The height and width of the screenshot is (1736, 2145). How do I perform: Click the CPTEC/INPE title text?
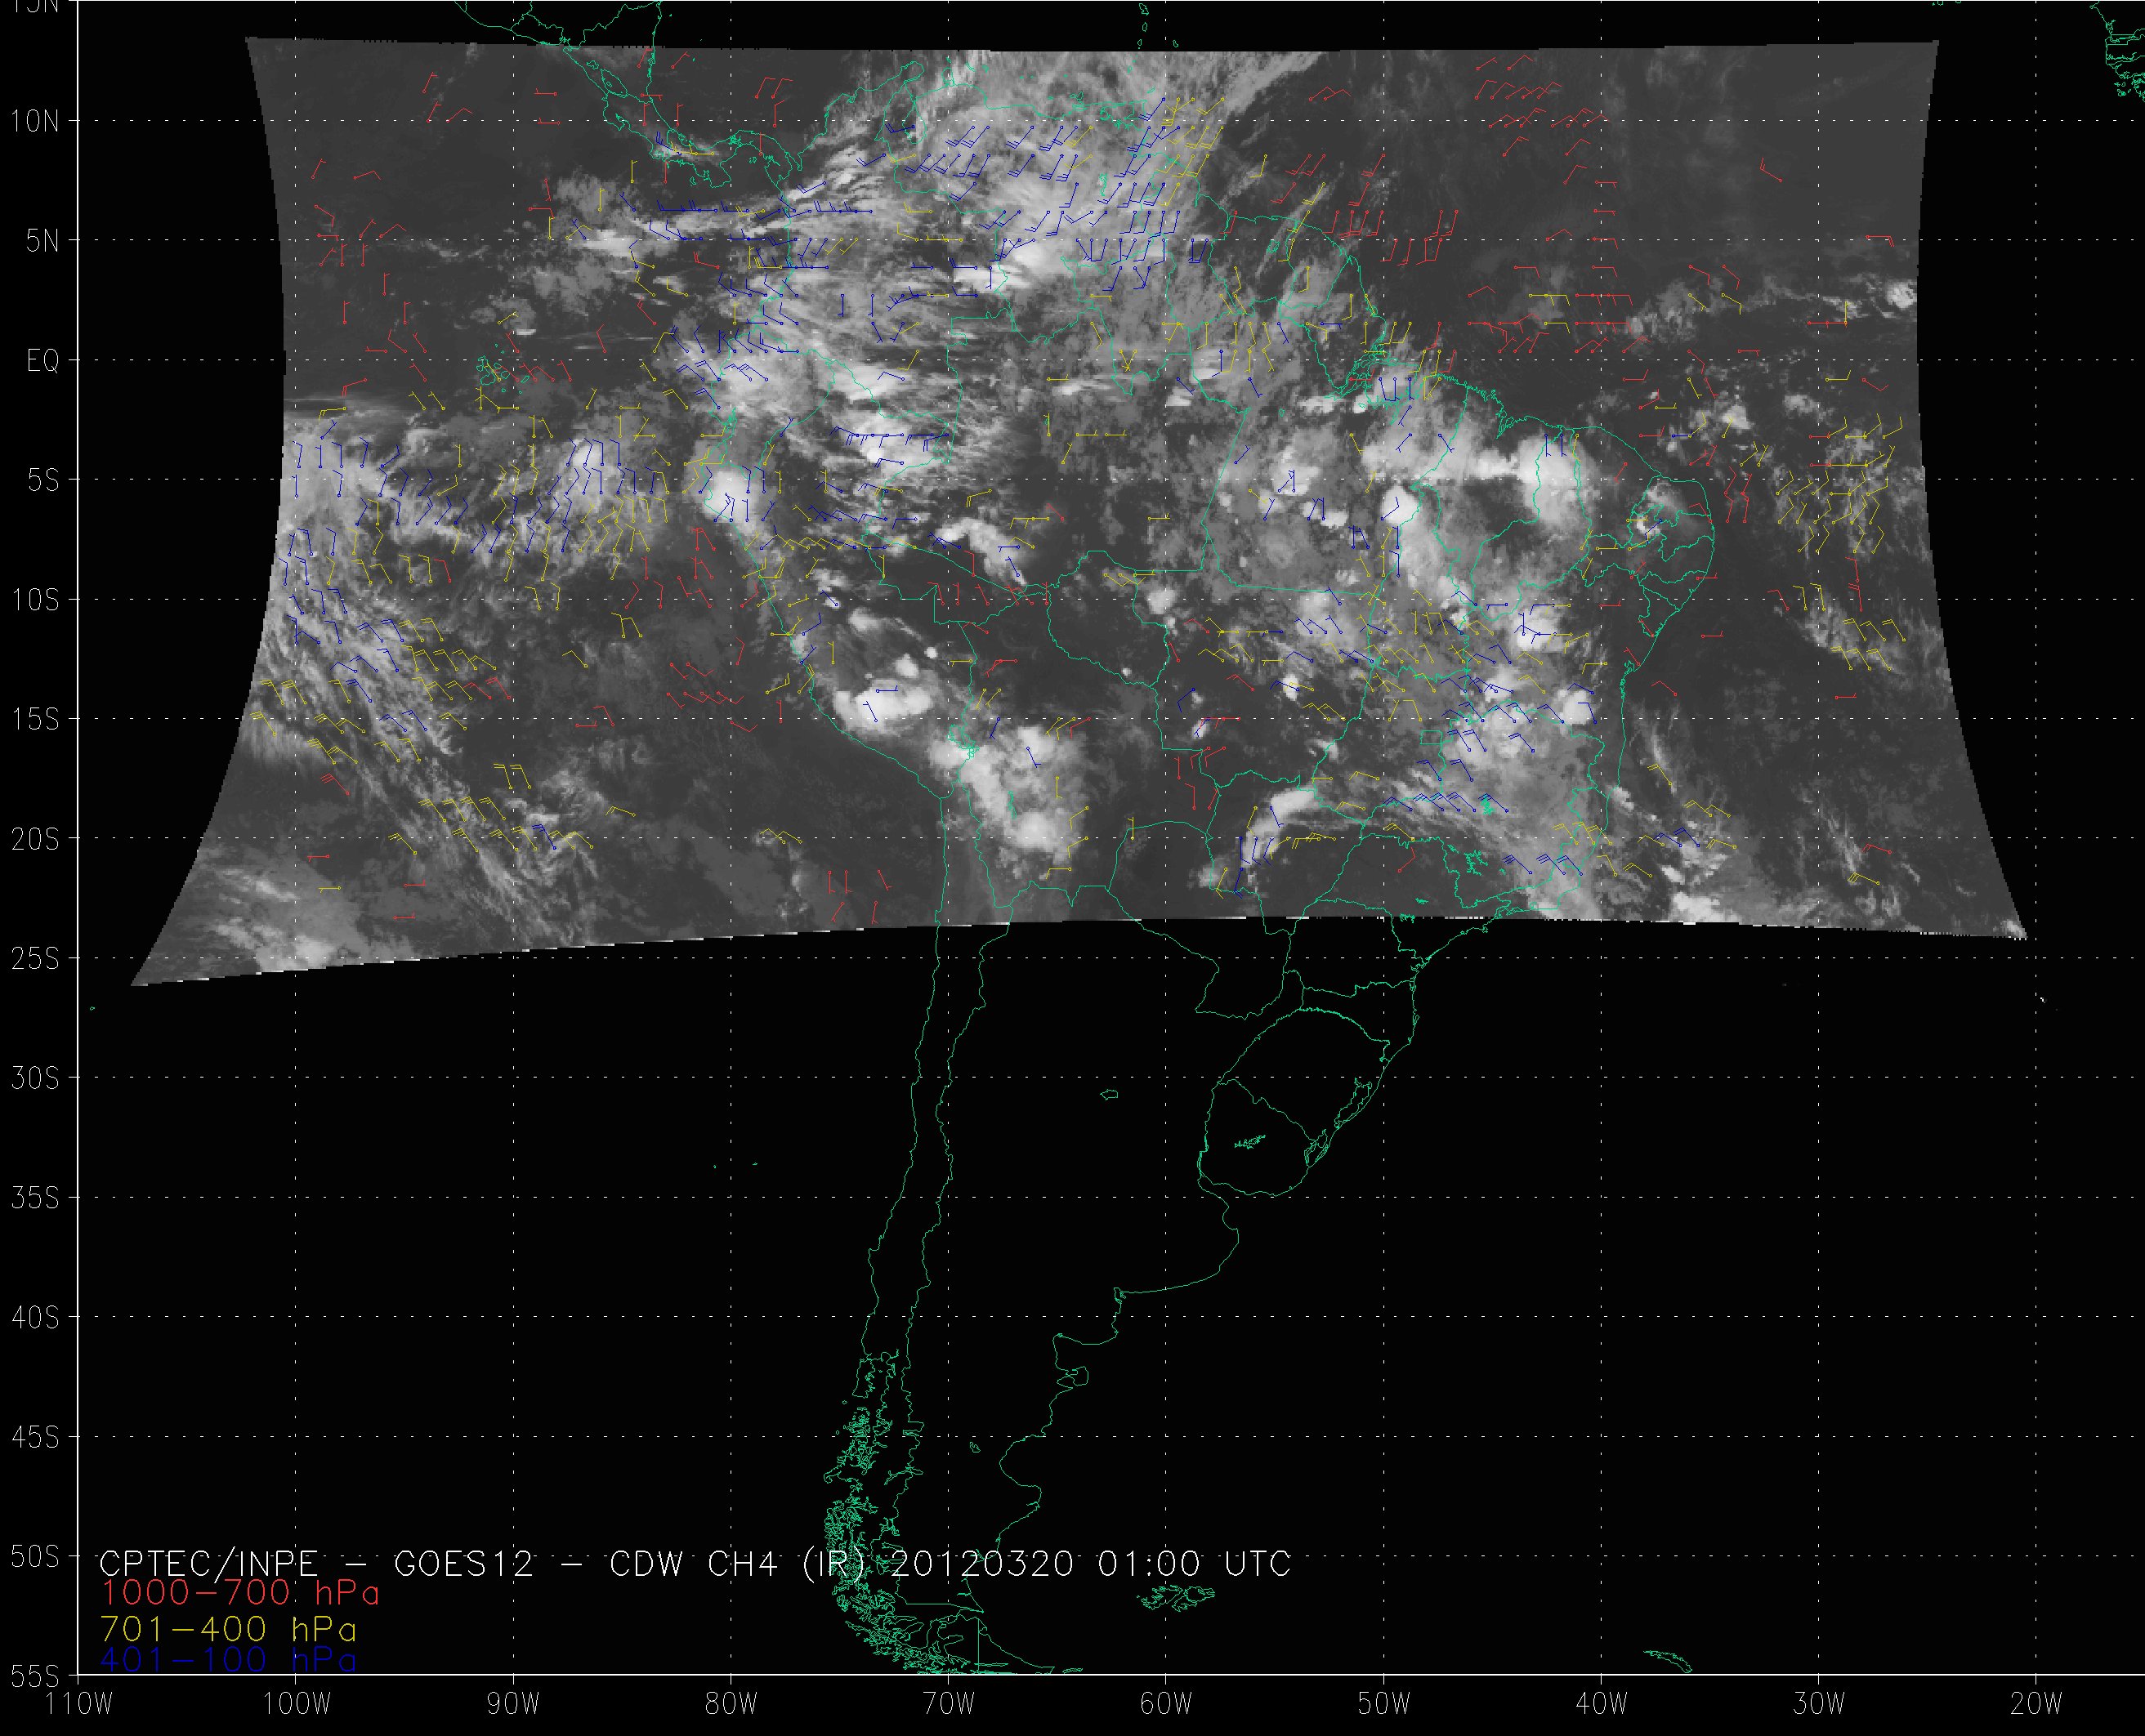[x=208, y=1563]
